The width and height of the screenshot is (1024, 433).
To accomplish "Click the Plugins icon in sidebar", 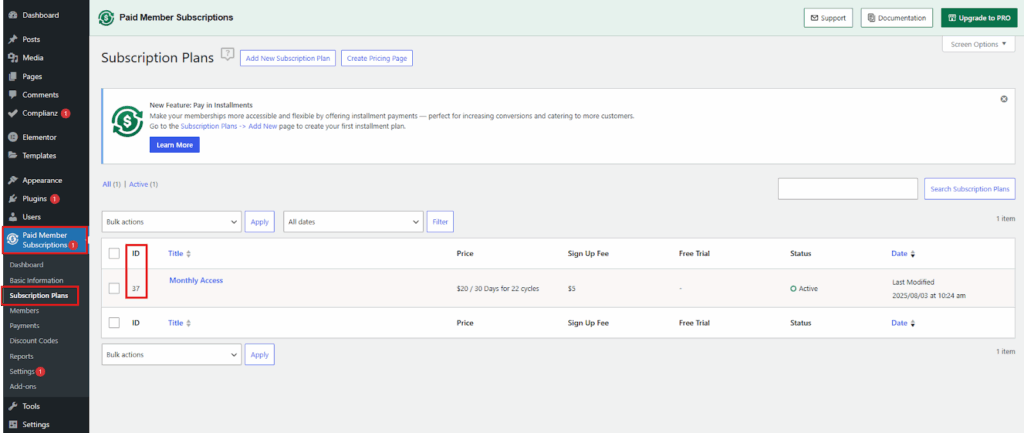I will [x=11, y=199].
